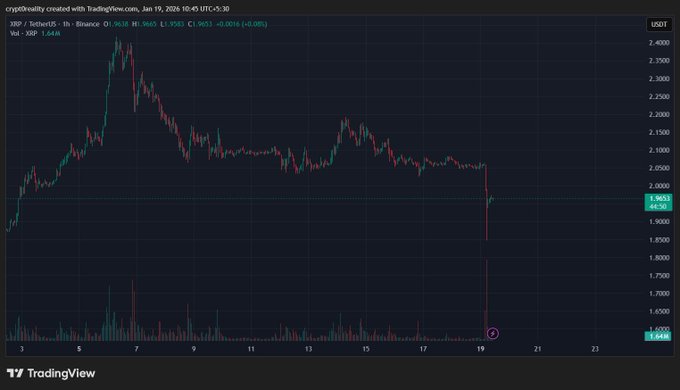Click the 2.0500 price axis label
Viewport: 680px width, 390px height.
659,168
